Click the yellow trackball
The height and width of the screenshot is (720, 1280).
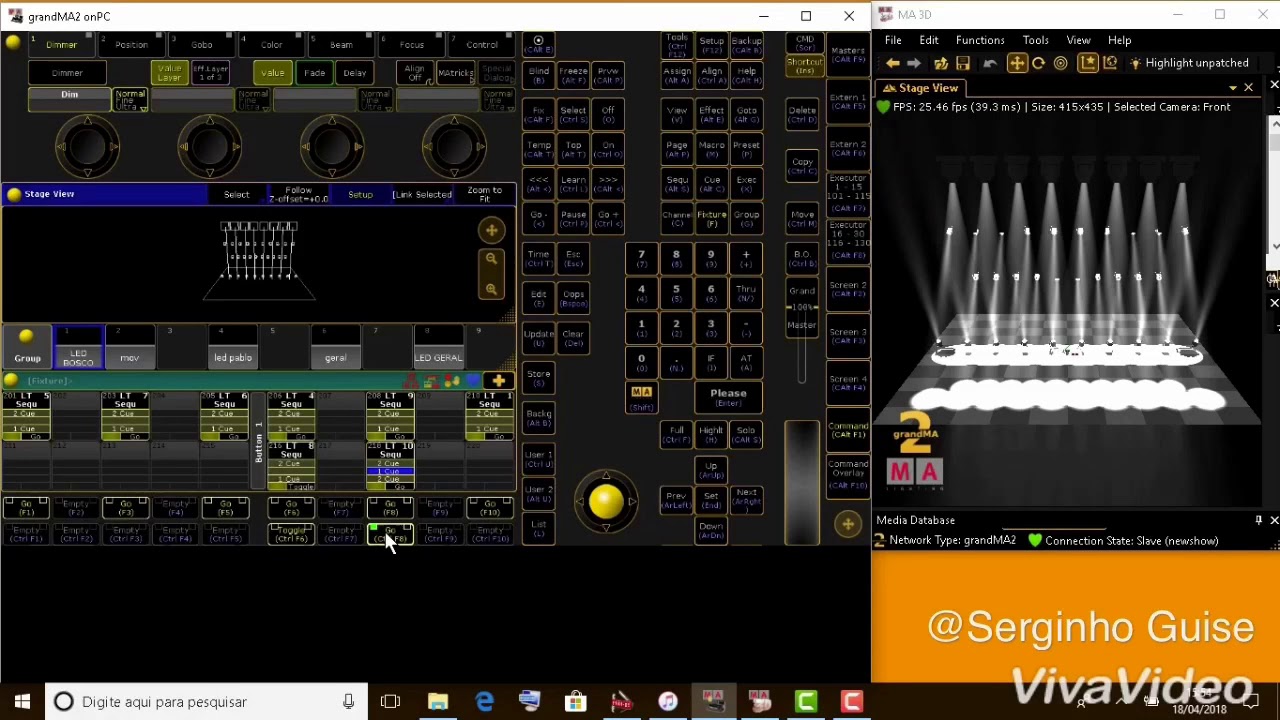tap(605, 502)
